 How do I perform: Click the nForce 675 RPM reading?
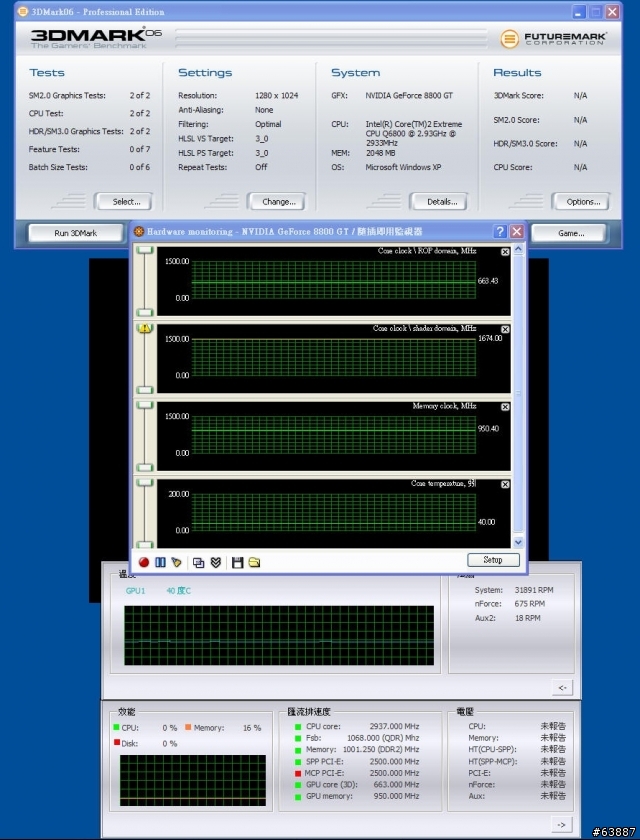point(510,604)
